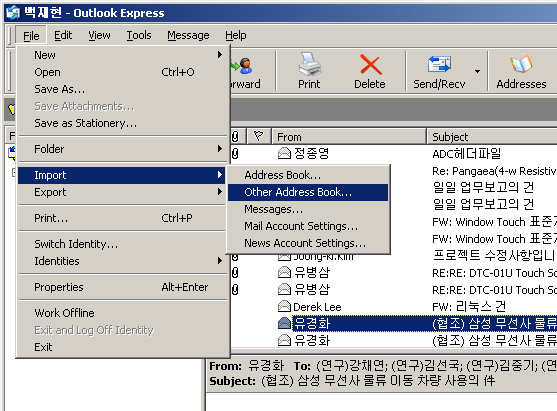Expand the Export submenu
This screenshot has width=557, height=411.
click(x=121, y=192)
